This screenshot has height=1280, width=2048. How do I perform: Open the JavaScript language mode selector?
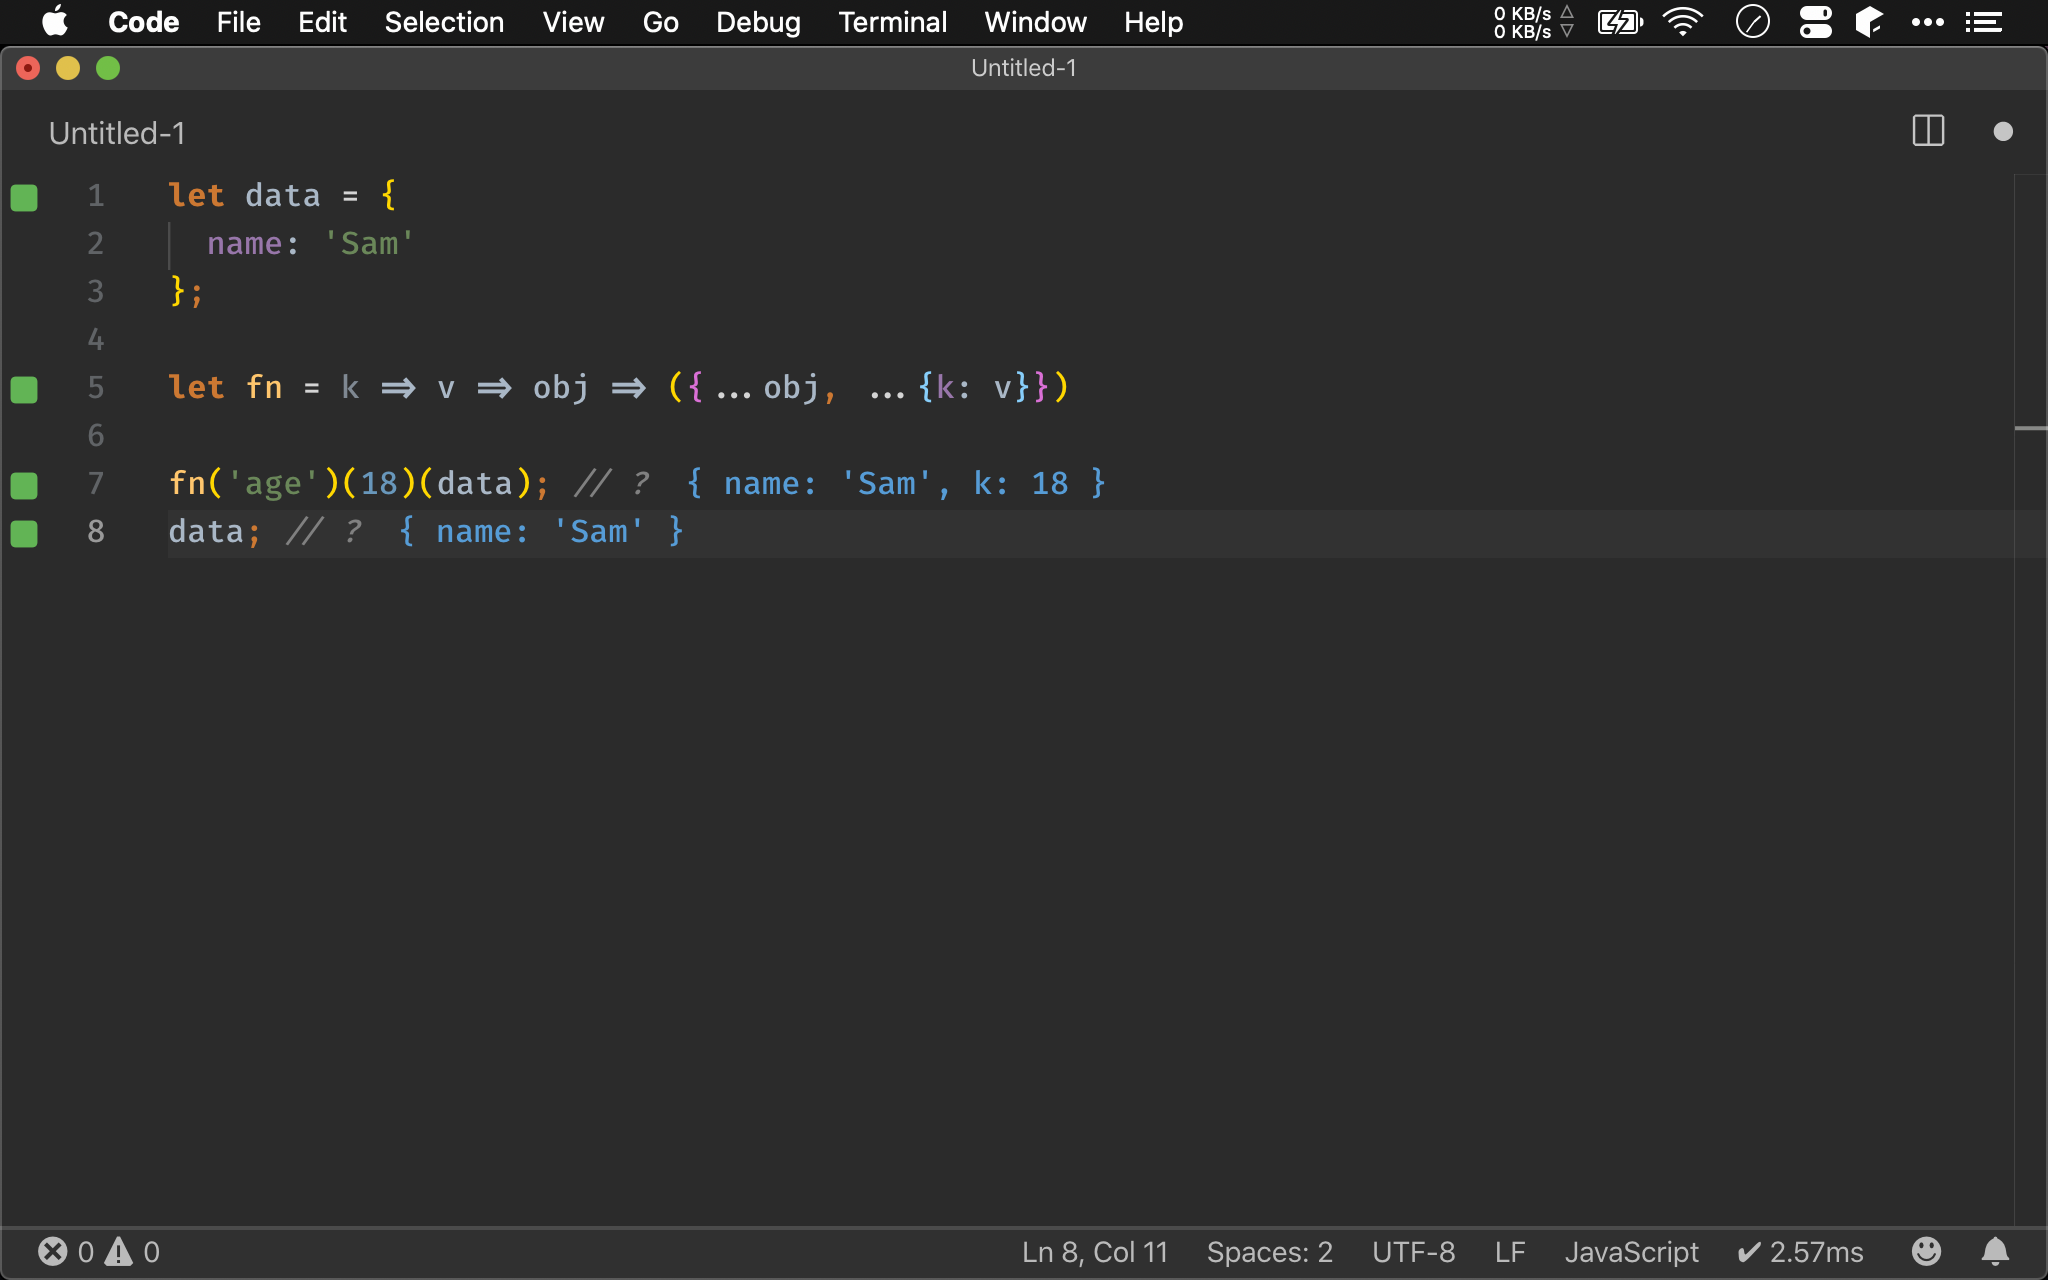(1631, 1252)
